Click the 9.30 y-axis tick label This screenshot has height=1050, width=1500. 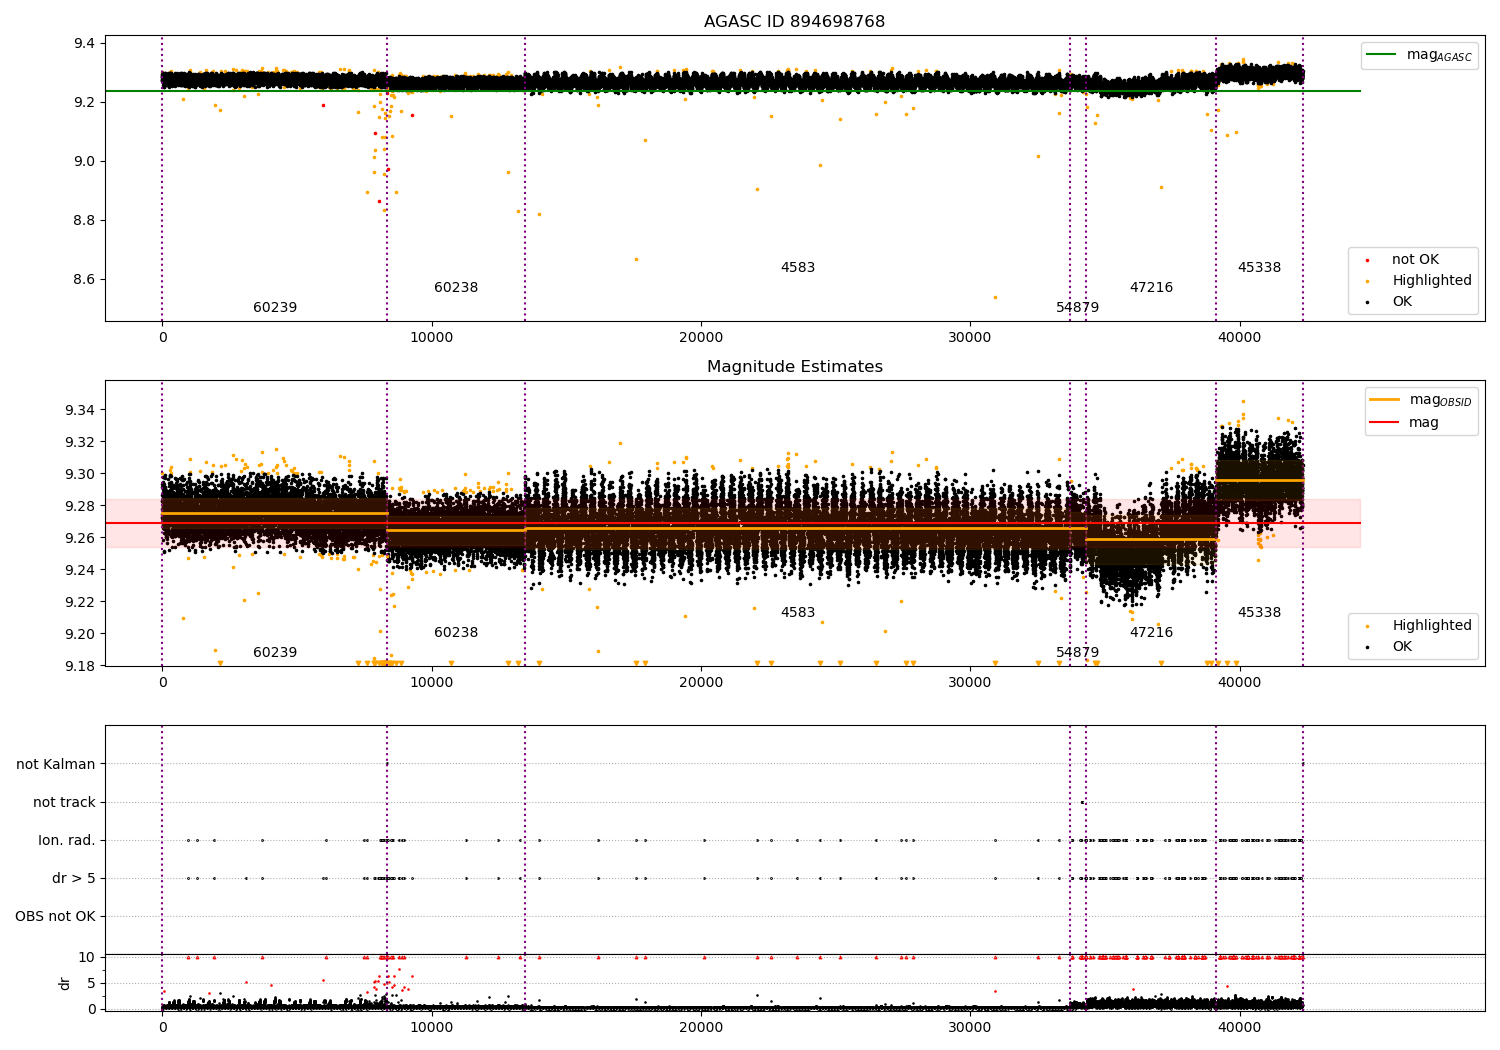tap(81, 474)
